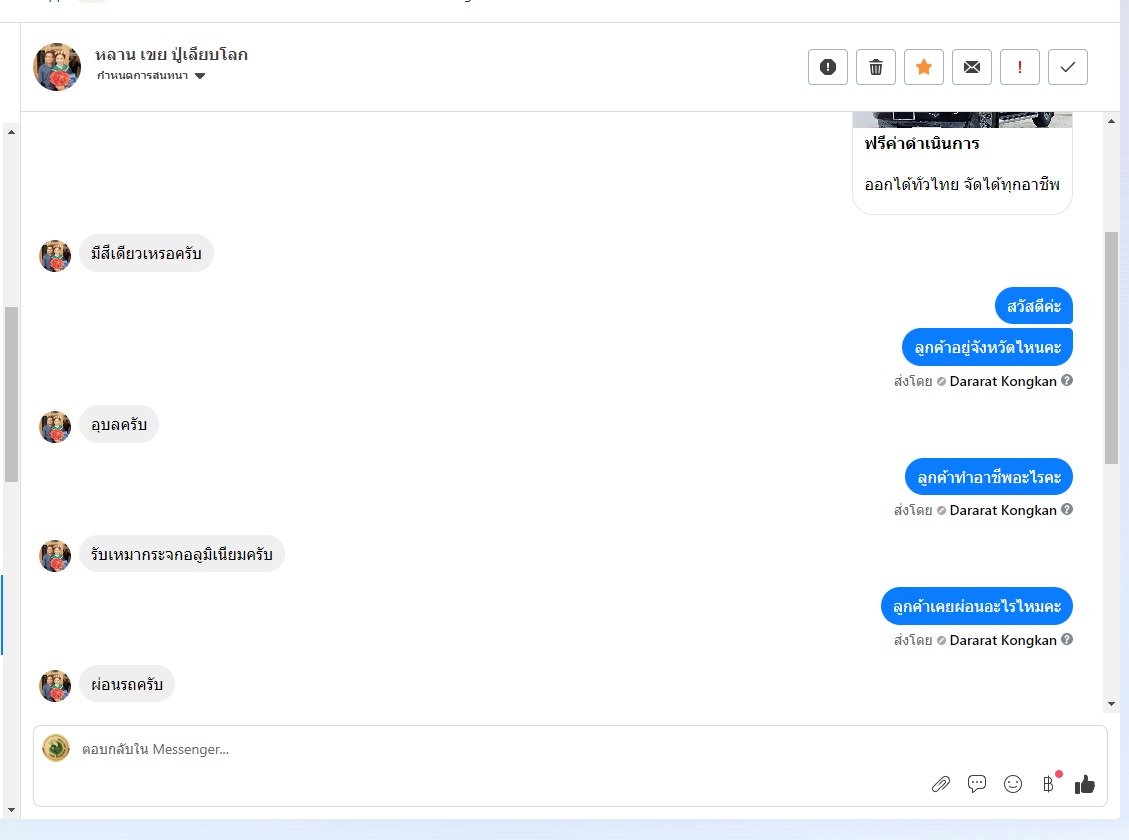The width and height of the screenshot is (1129, 840).
Task: Click the left panel scrollbar down arrow
Action: pos(11,810)
